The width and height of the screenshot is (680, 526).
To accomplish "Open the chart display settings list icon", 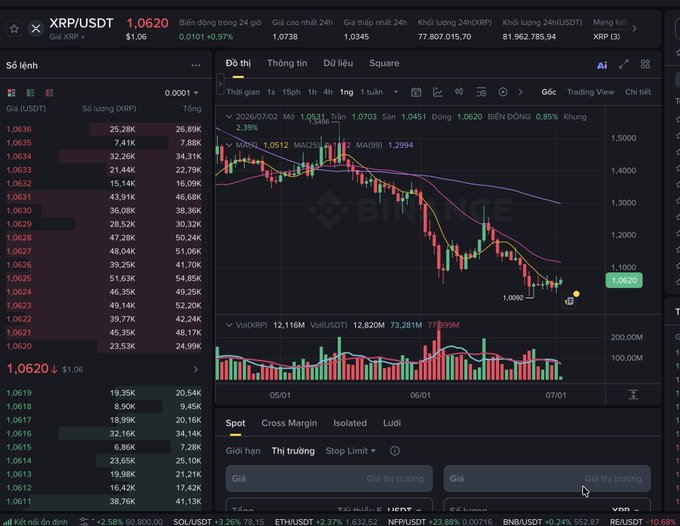I will pyautogui.click(x=481, y=92).
